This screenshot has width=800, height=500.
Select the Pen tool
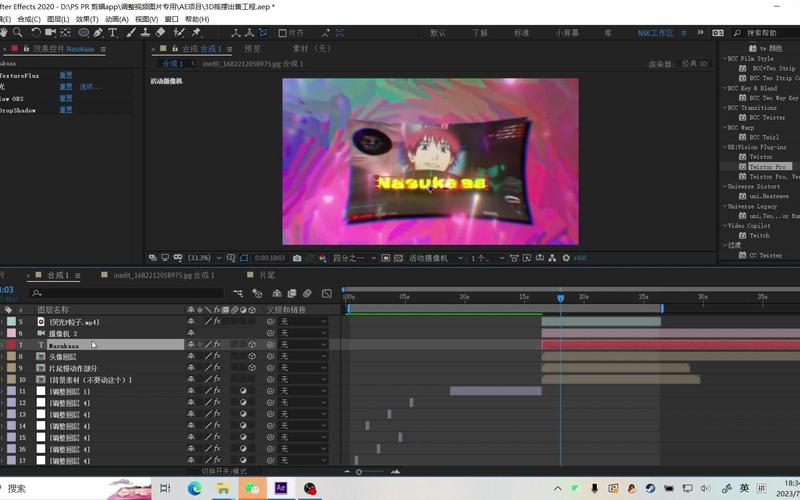tap(97, 33)
